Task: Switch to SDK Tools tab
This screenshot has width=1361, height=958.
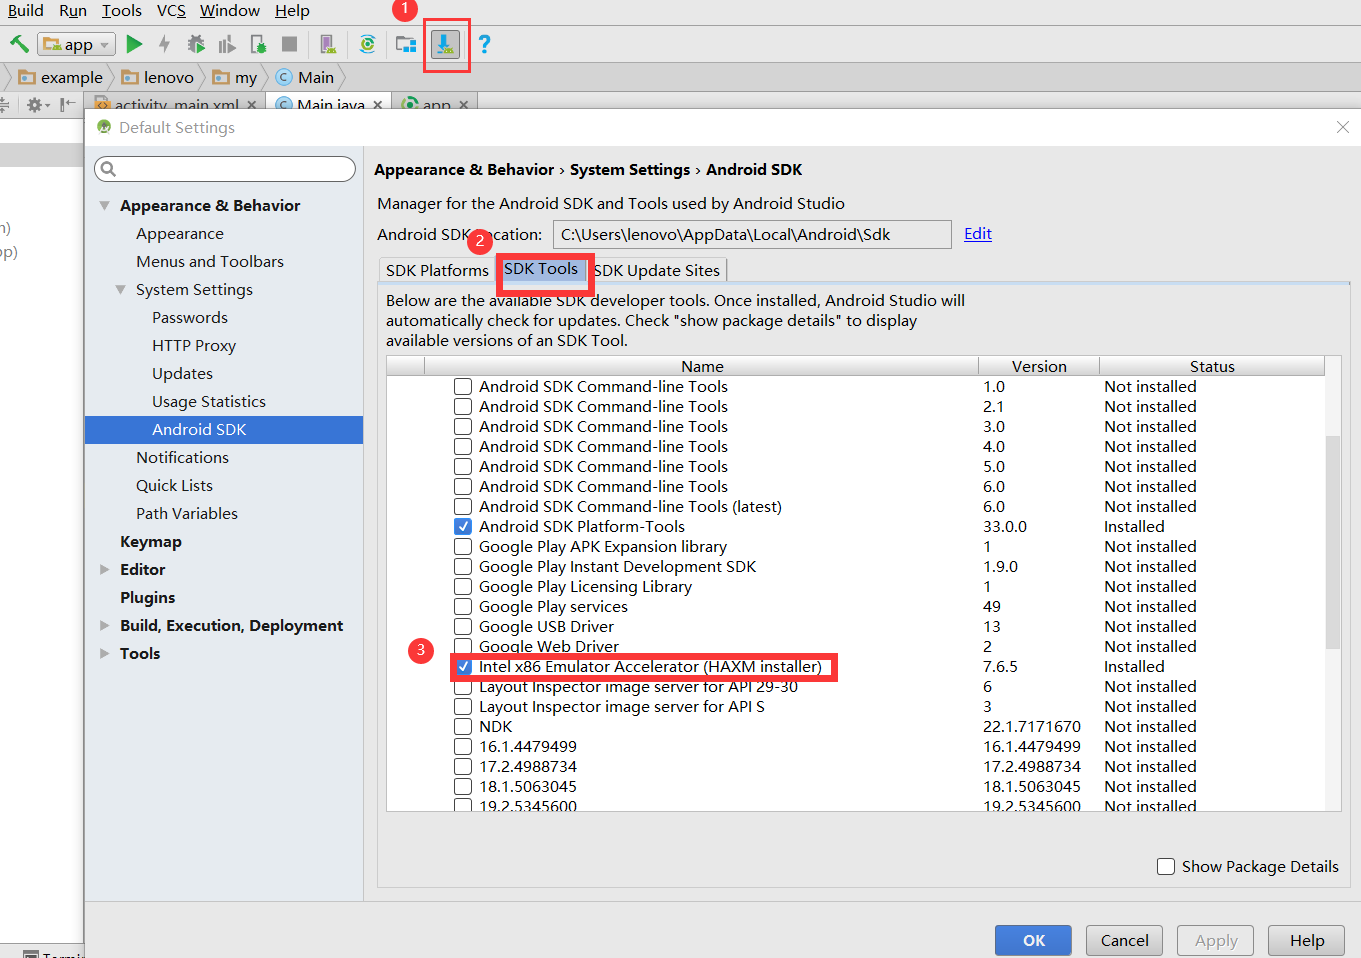Action: coord(541,269)
